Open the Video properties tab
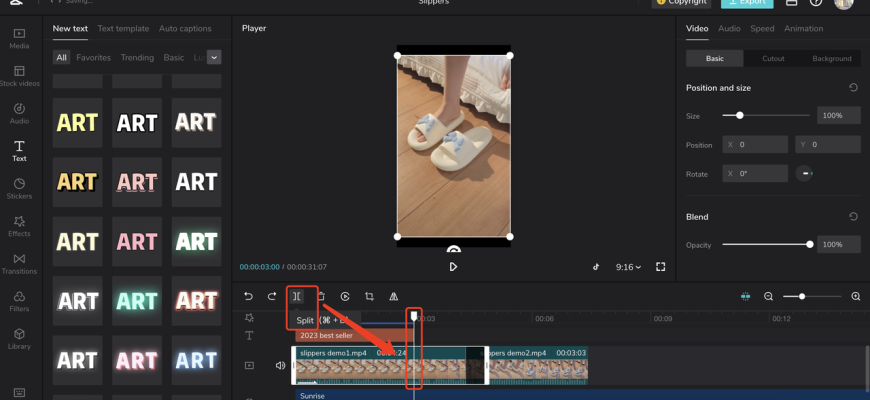Screen dimensions: 870x400 coord(697,28)
